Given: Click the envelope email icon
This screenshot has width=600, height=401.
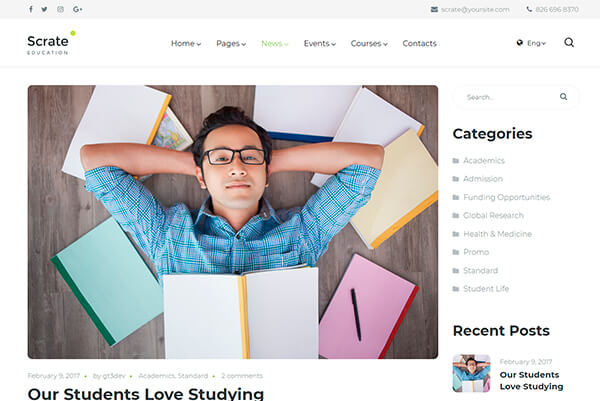Looking at the screenshot, I should point(434,9).
